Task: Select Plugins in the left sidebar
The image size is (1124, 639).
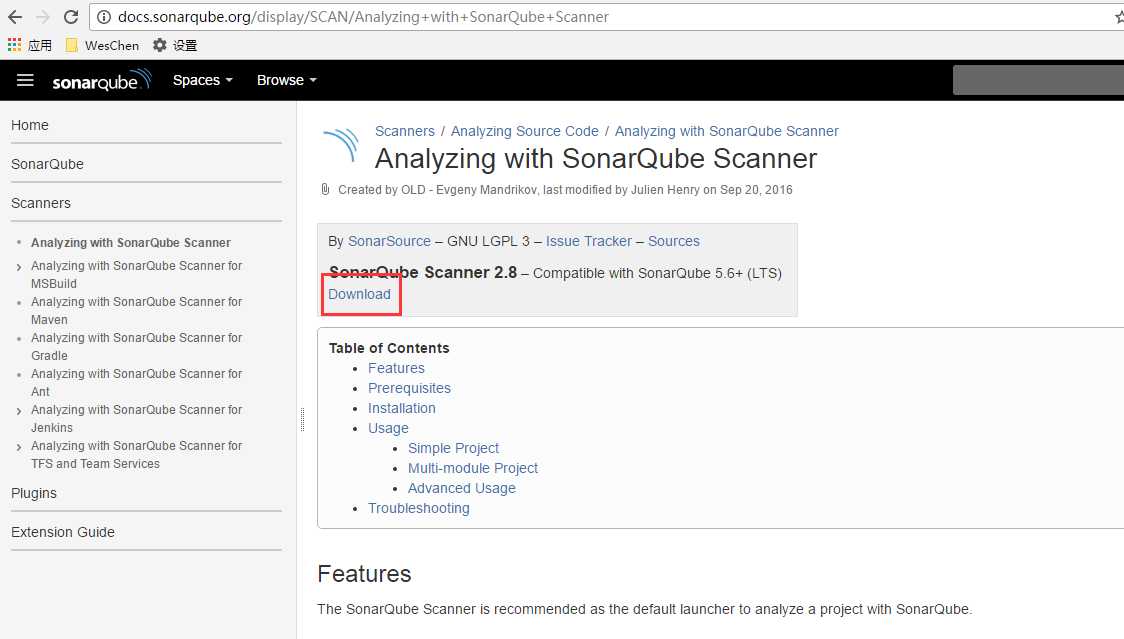Action: pos(34,493)
